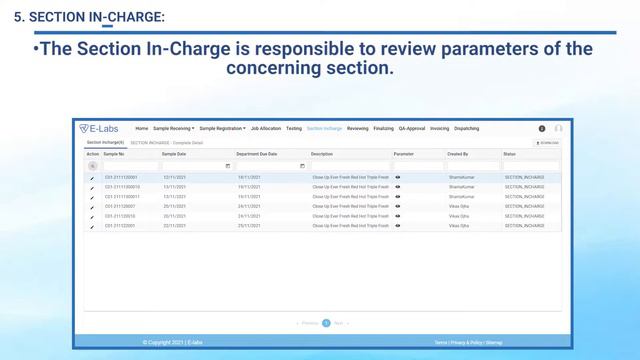View parameters for sample ending 00010

pos(398,187)
